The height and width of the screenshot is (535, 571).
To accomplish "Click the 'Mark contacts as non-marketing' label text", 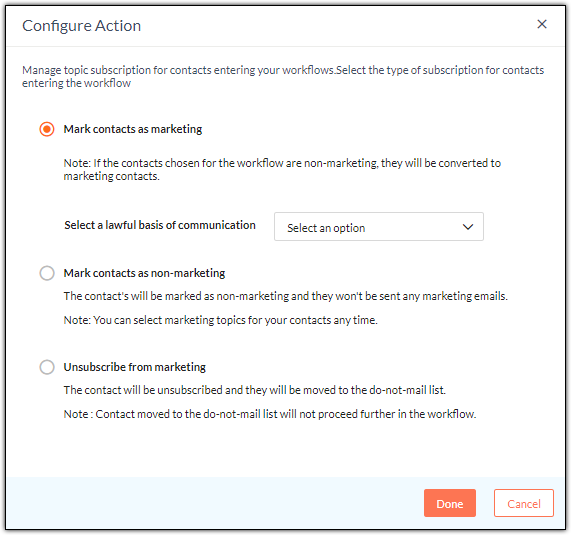I will [x=144, y=273].
